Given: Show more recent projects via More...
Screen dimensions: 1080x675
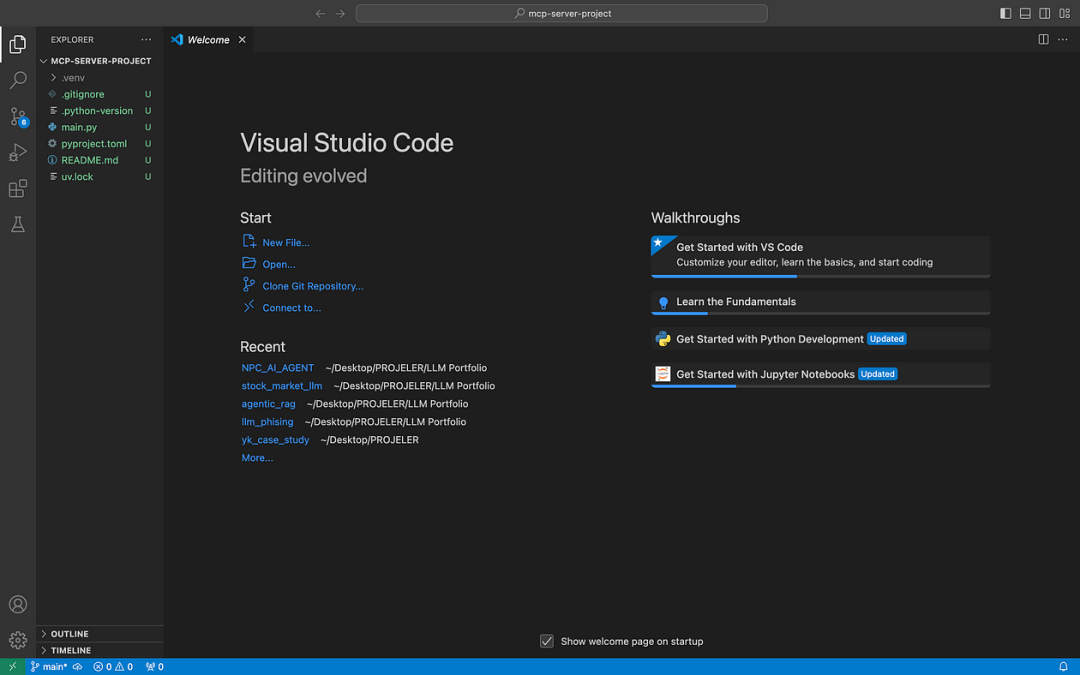Looking at the screenshot, I should [x=257, y=457].
